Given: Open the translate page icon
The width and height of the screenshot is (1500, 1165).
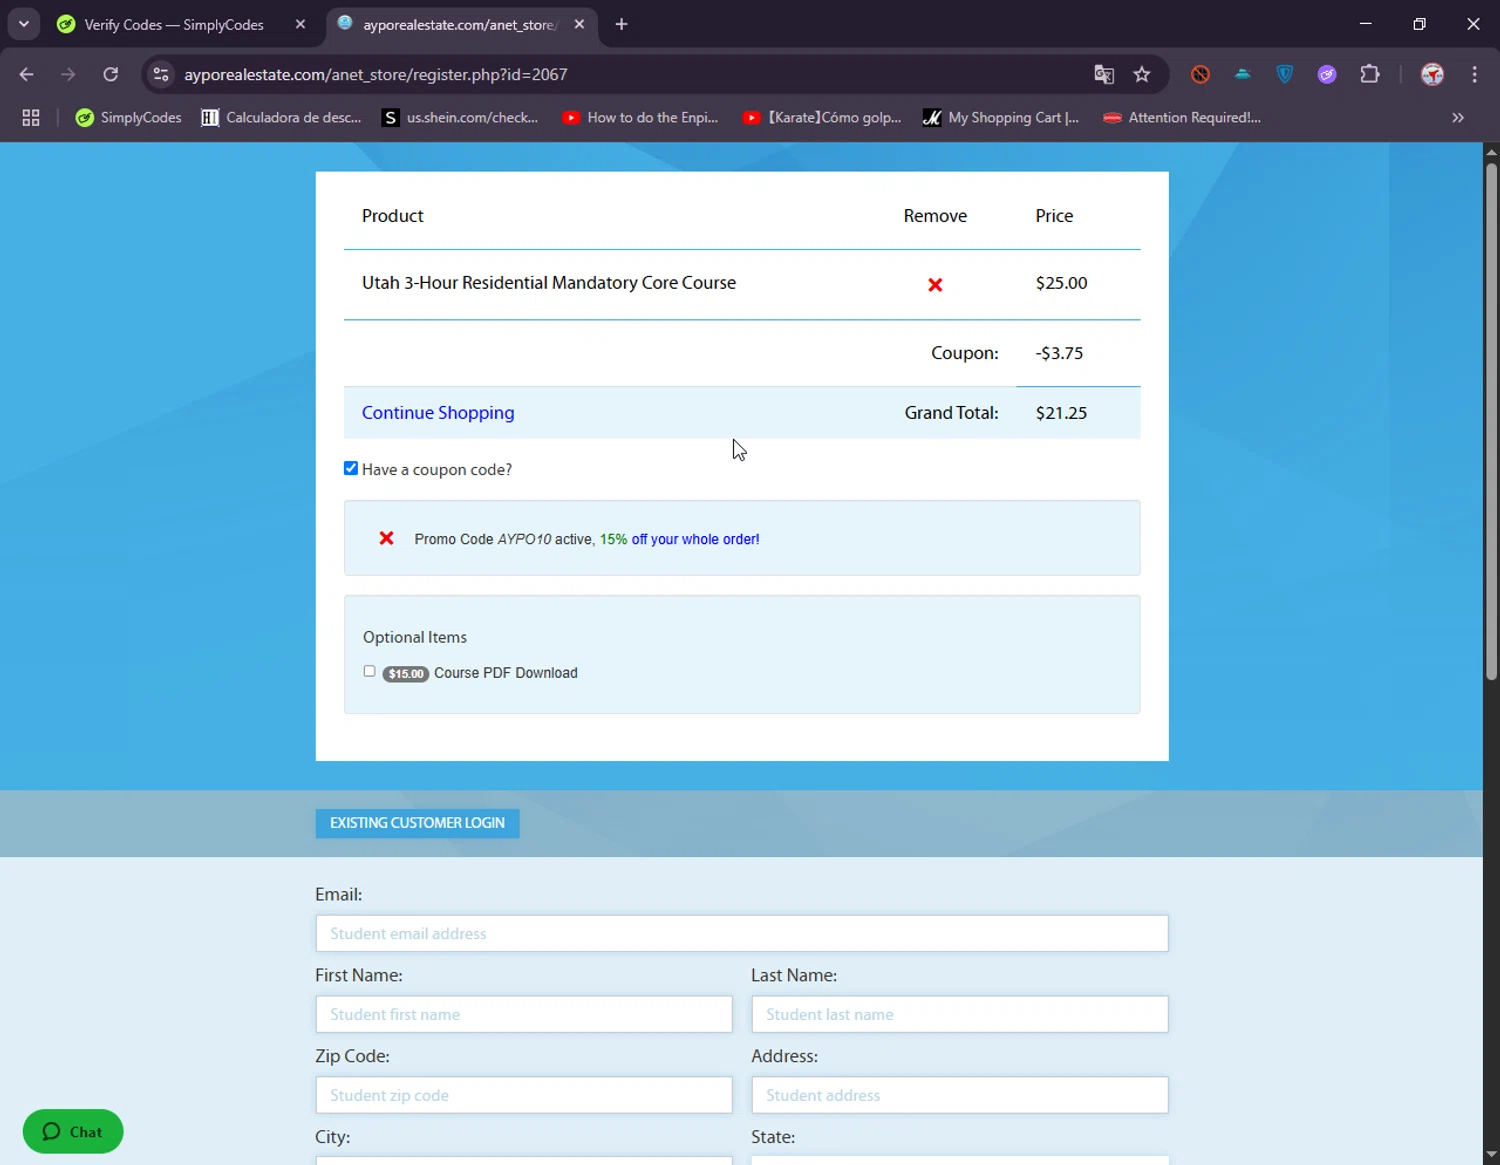Looking at the screenshot, I should pyautogui.click(x=1104, y=74).
